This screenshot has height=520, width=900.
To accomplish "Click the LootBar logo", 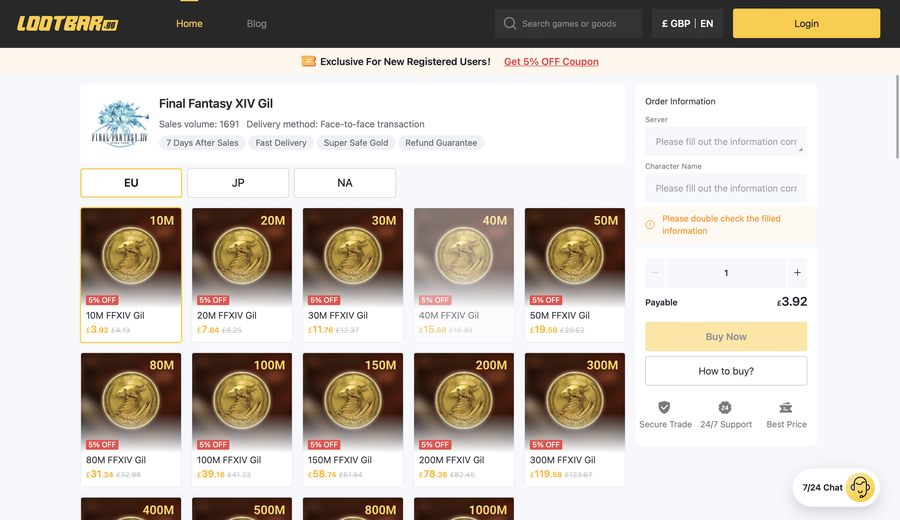I will [x=67, y=24].
